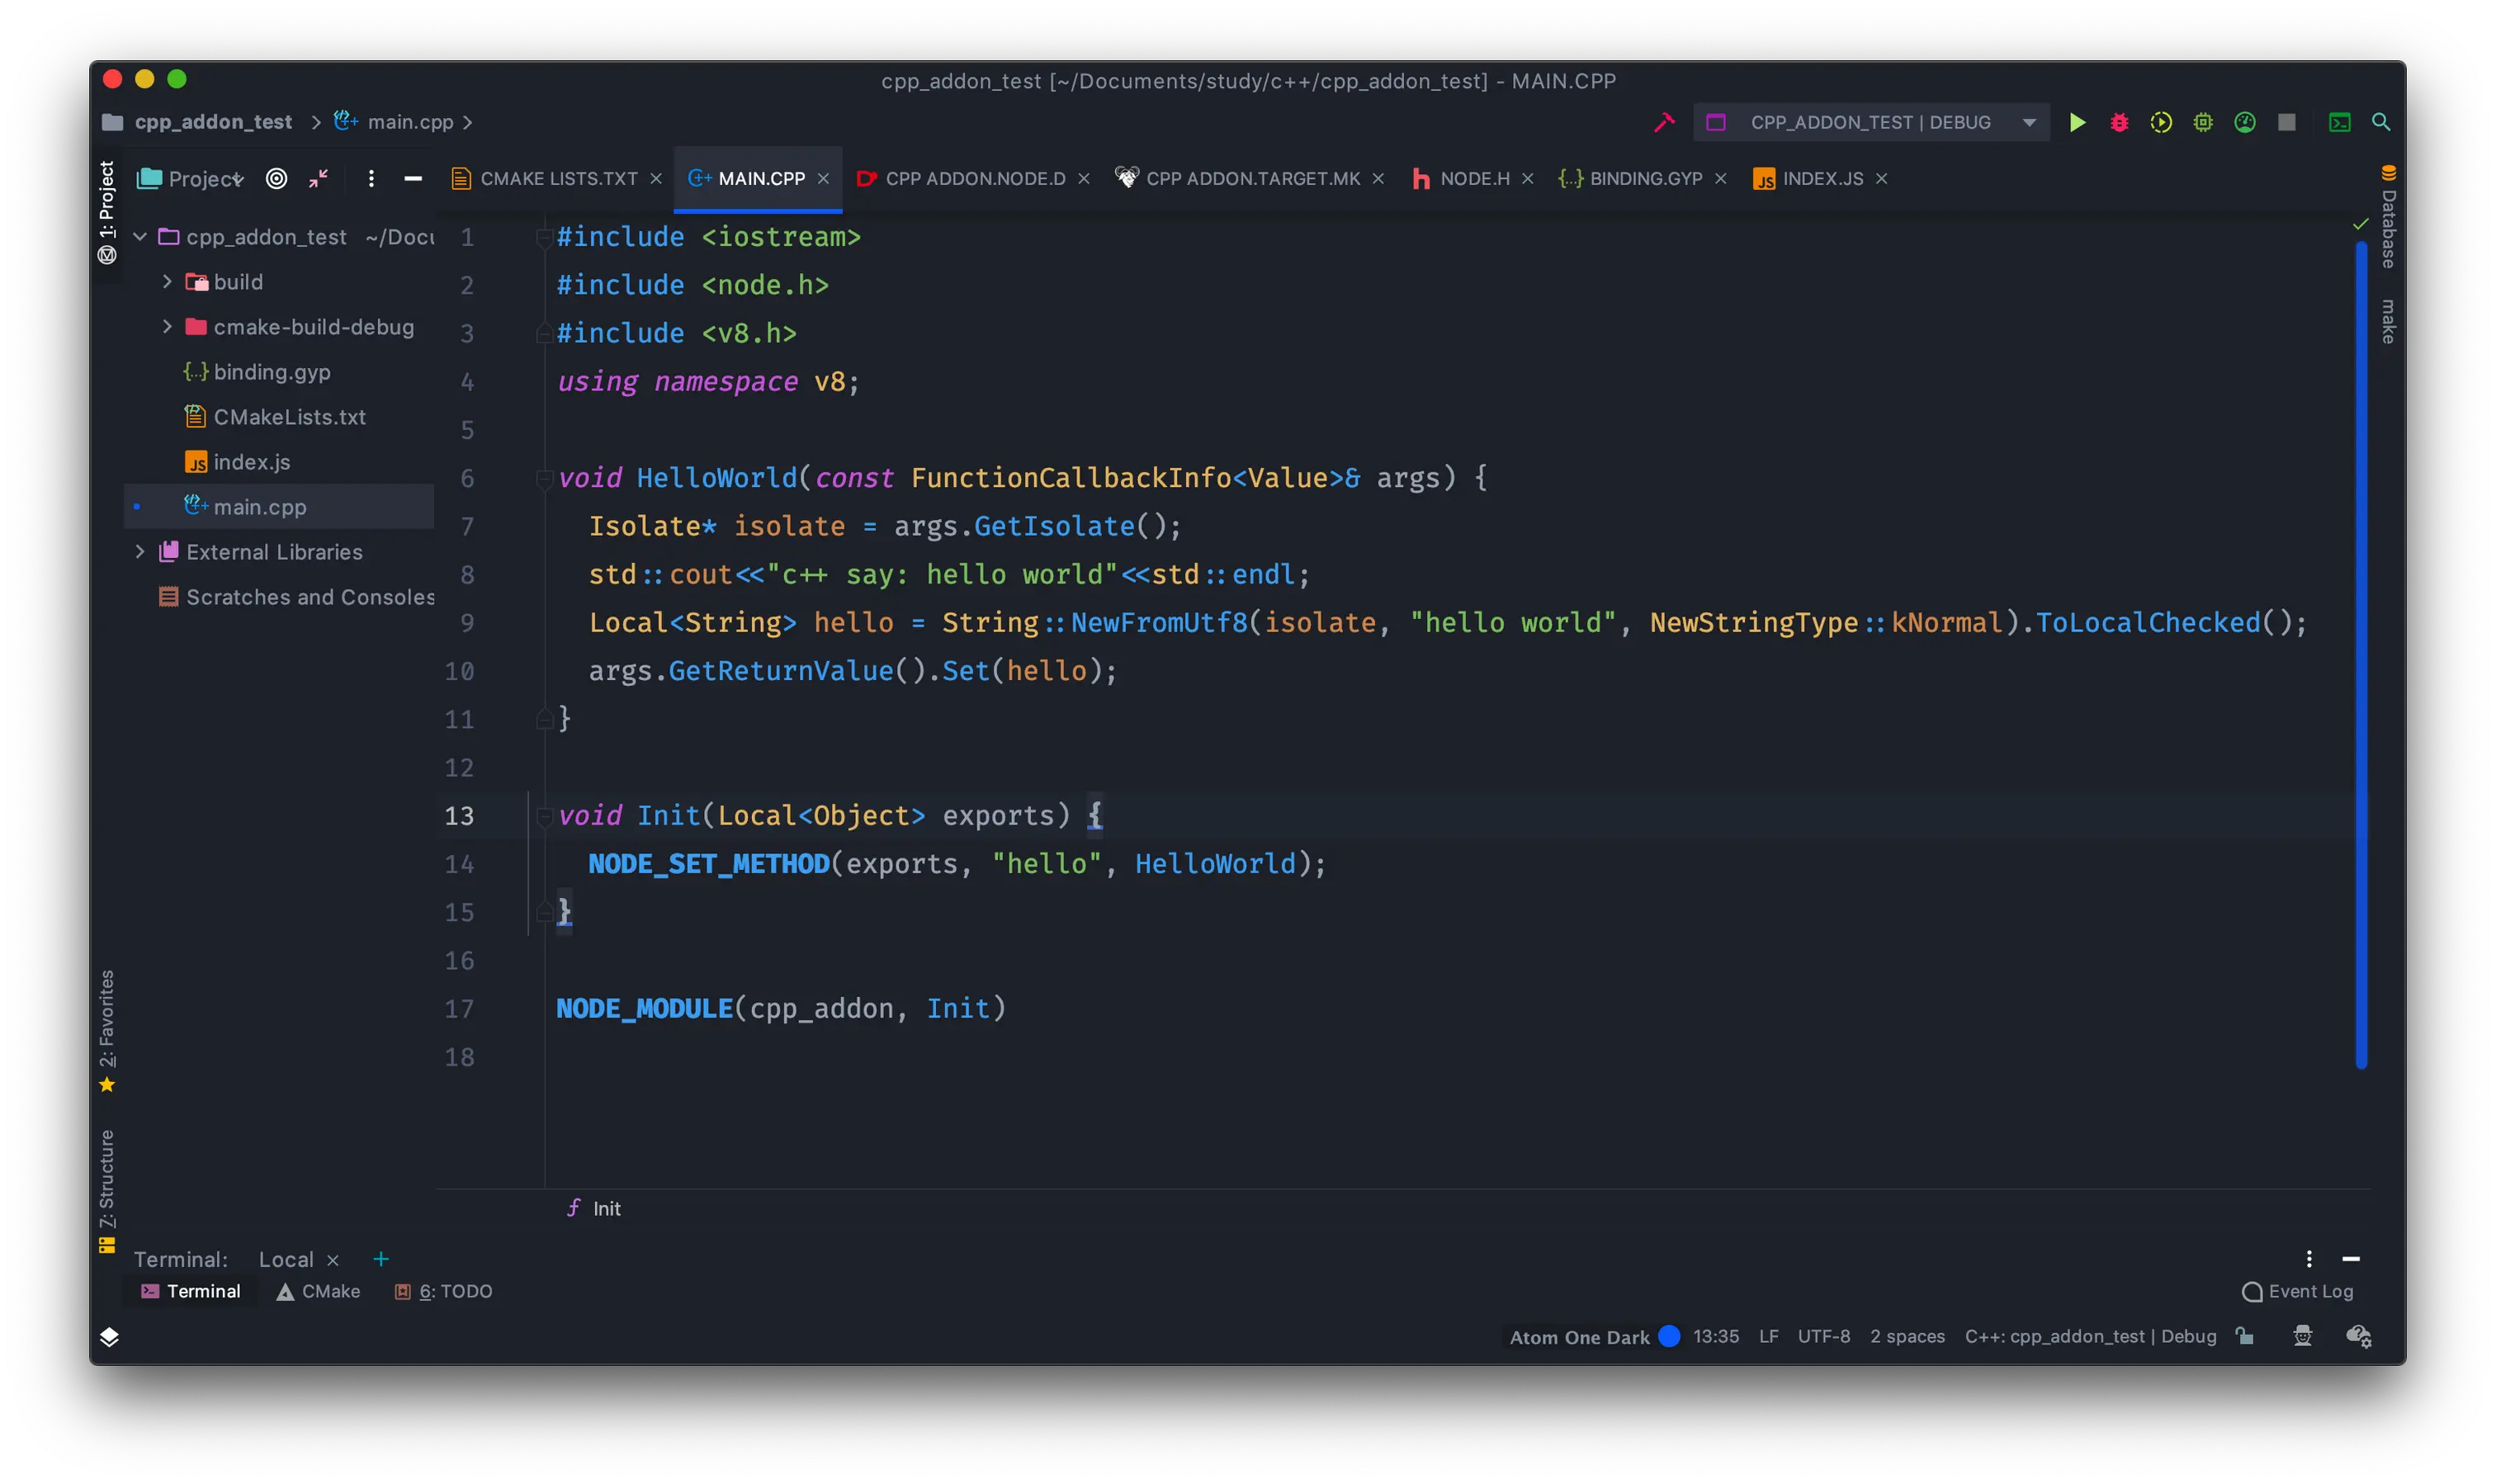The image size is (2496, 1484).
Task: Open the build hammer icon
Action: point(1663,121)
